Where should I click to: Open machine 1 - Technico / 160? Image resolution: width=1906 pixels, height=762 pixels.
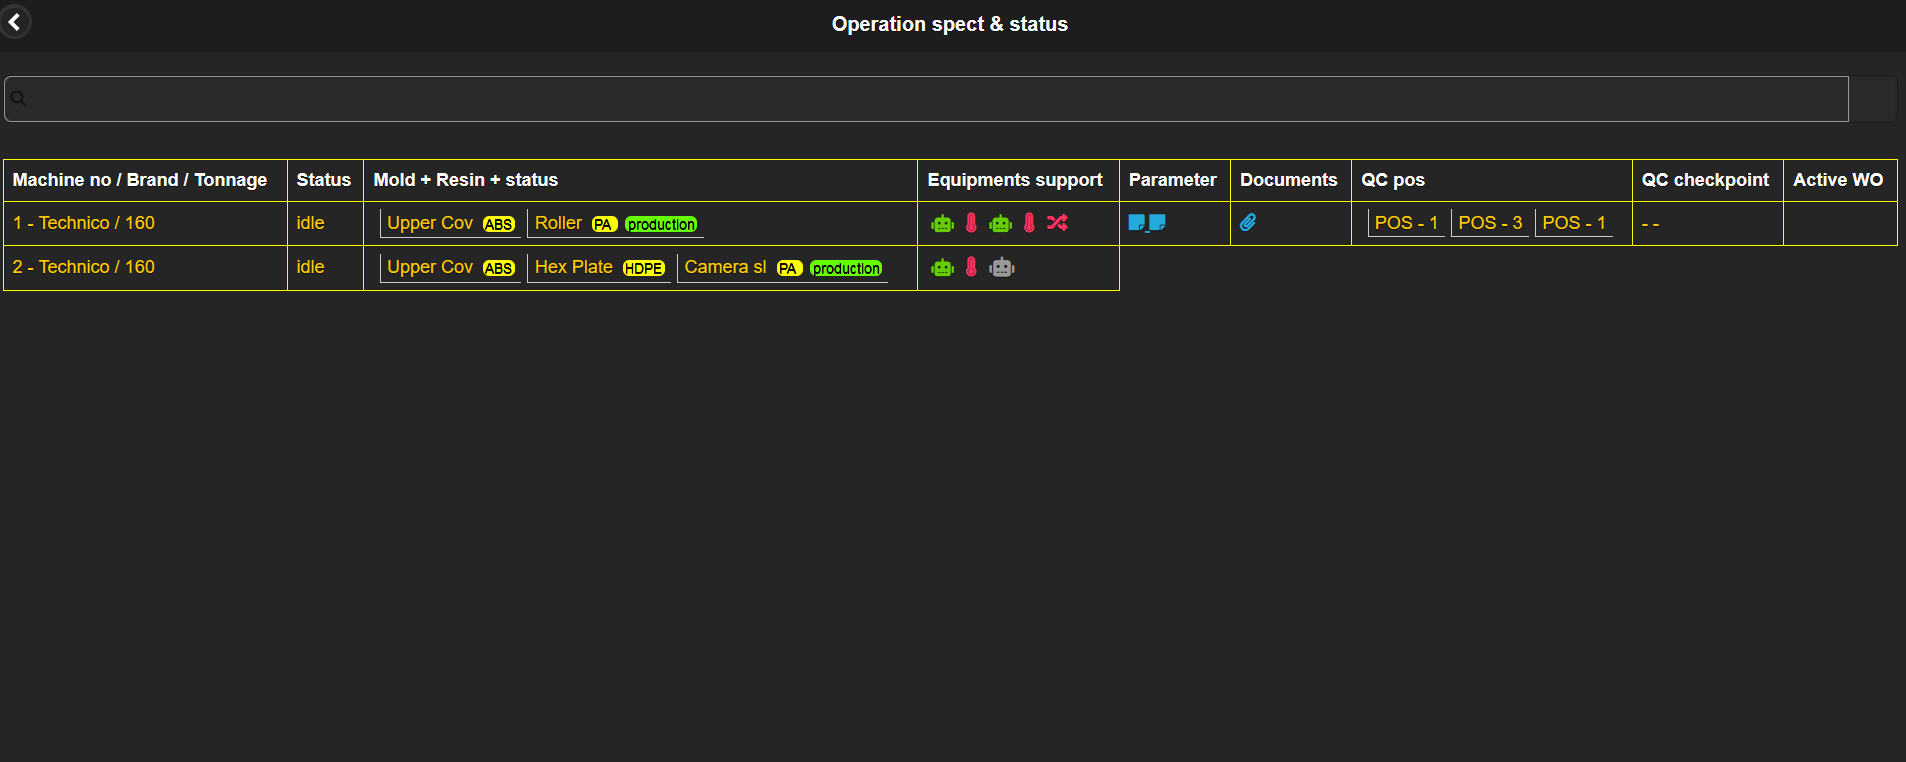[84, 223]
